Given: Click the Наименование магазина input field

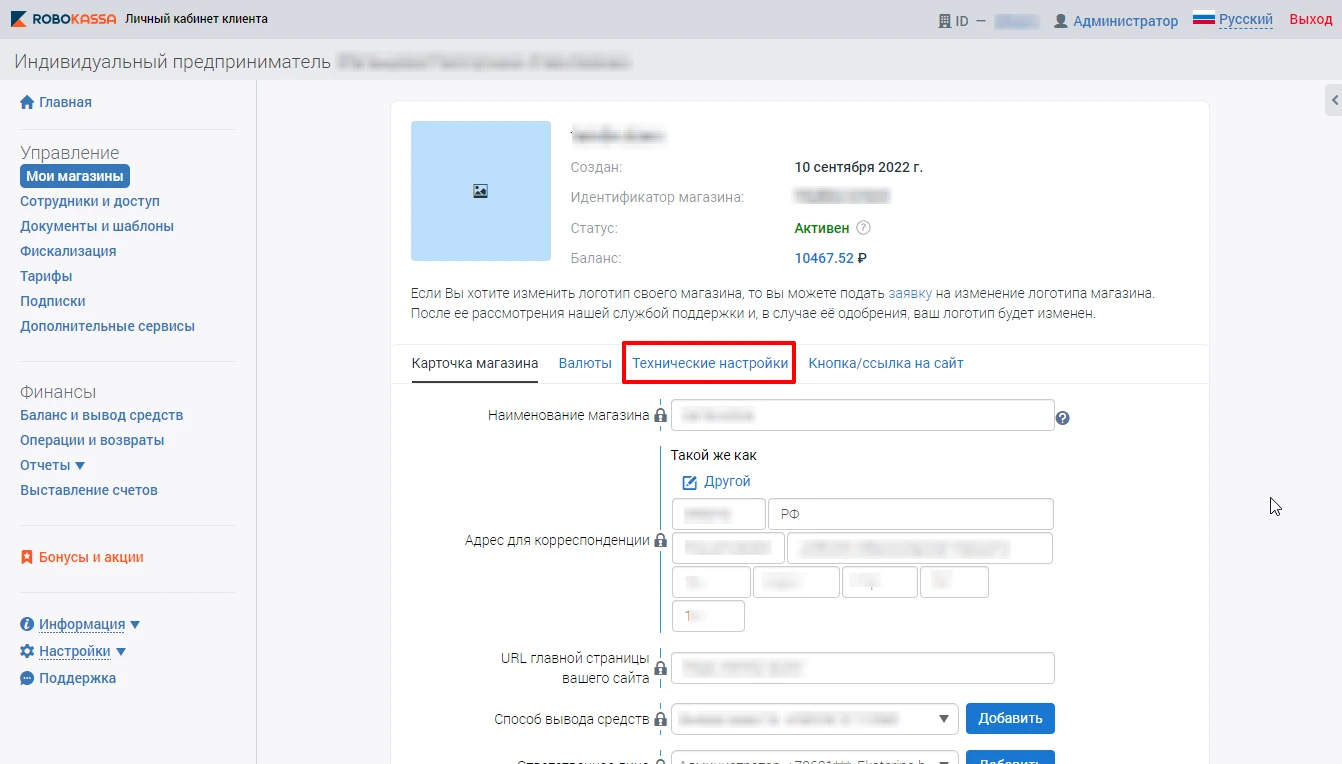Looking at the screenshot, I should click(x=862, y=415).
